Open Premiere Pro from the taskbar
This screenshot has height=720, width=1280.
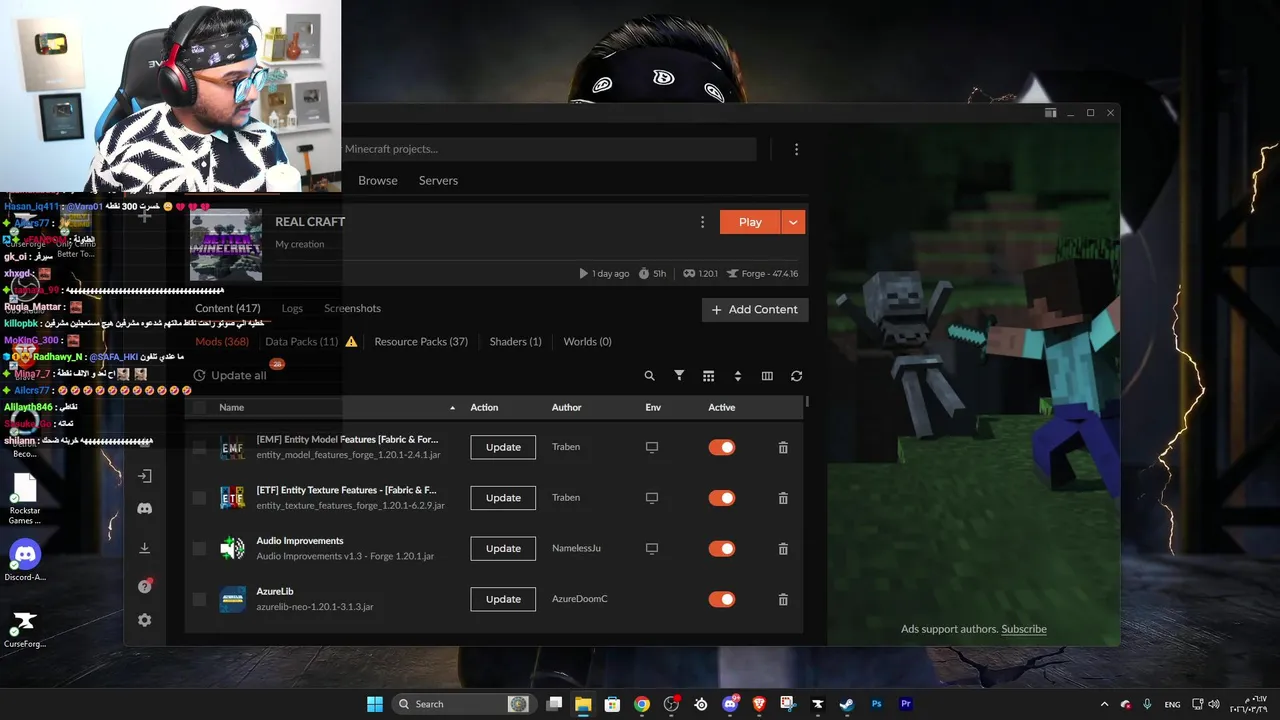[x=905, y=704]
